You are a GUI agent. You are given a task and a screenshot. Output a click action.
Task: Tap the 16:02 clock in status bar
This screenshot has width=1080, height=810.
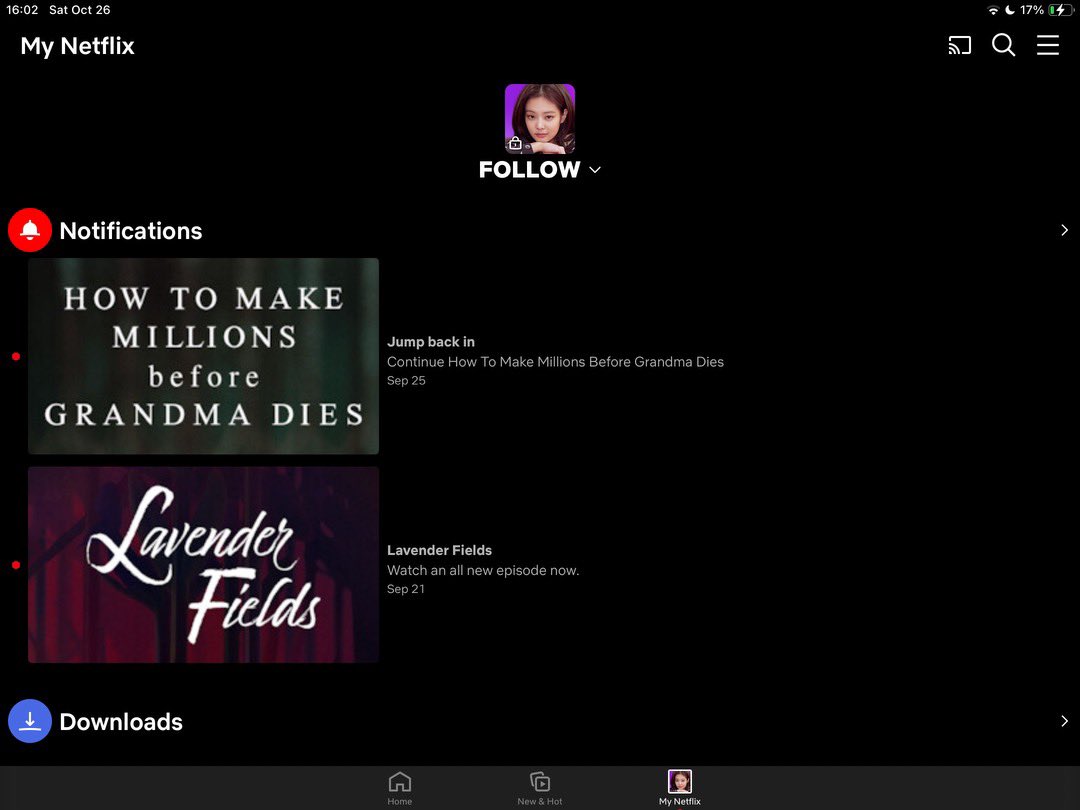pyautogui.click(x=22, y=10)
